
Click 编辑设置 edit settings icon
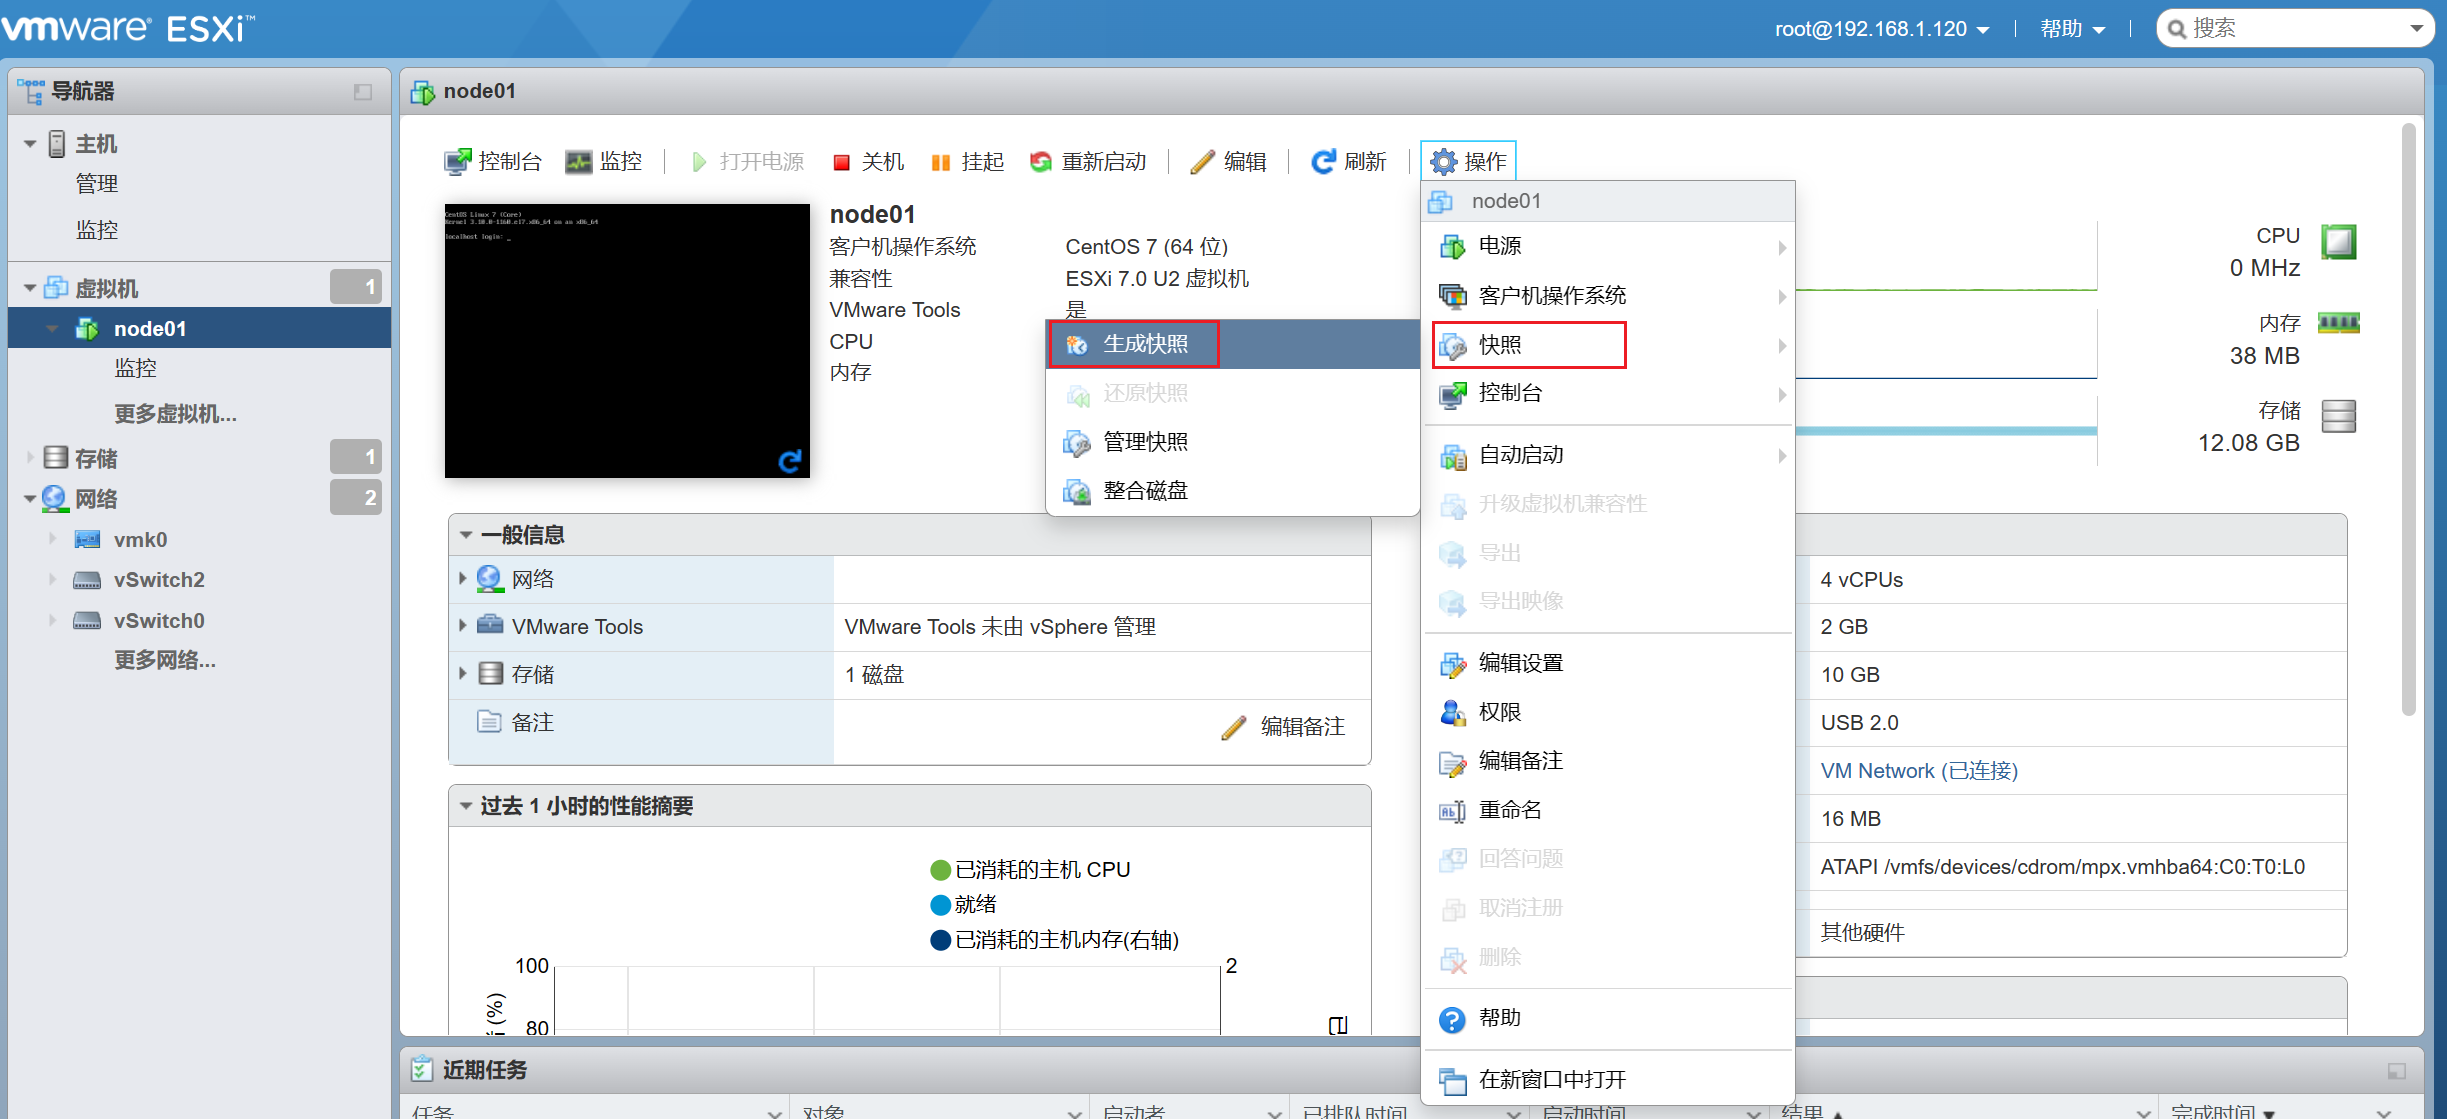1452,664
